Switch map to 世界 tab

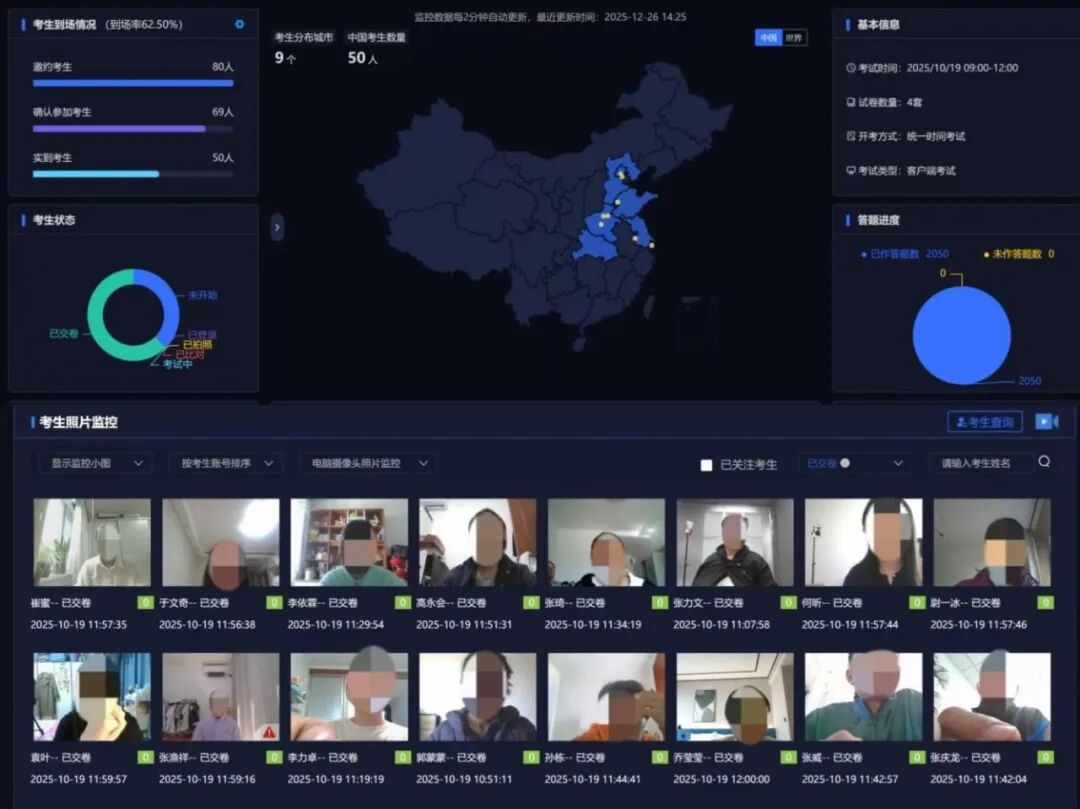(794, 38)
